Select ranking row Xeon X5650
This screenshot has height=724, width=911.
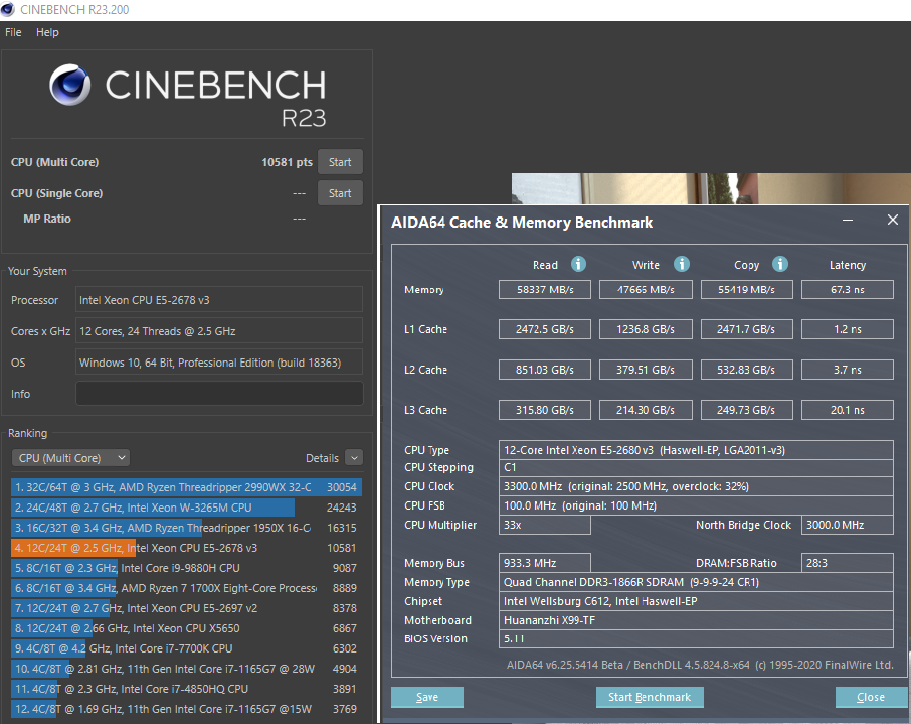click(186, 628)
